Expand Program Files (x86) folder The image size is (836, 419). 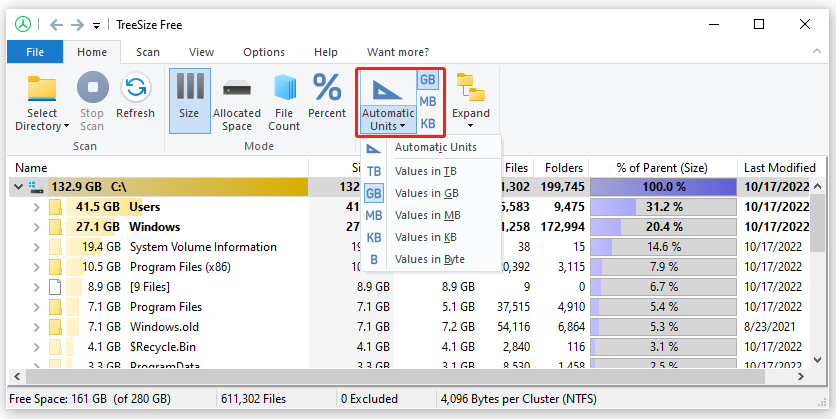[x=36, y=267]
